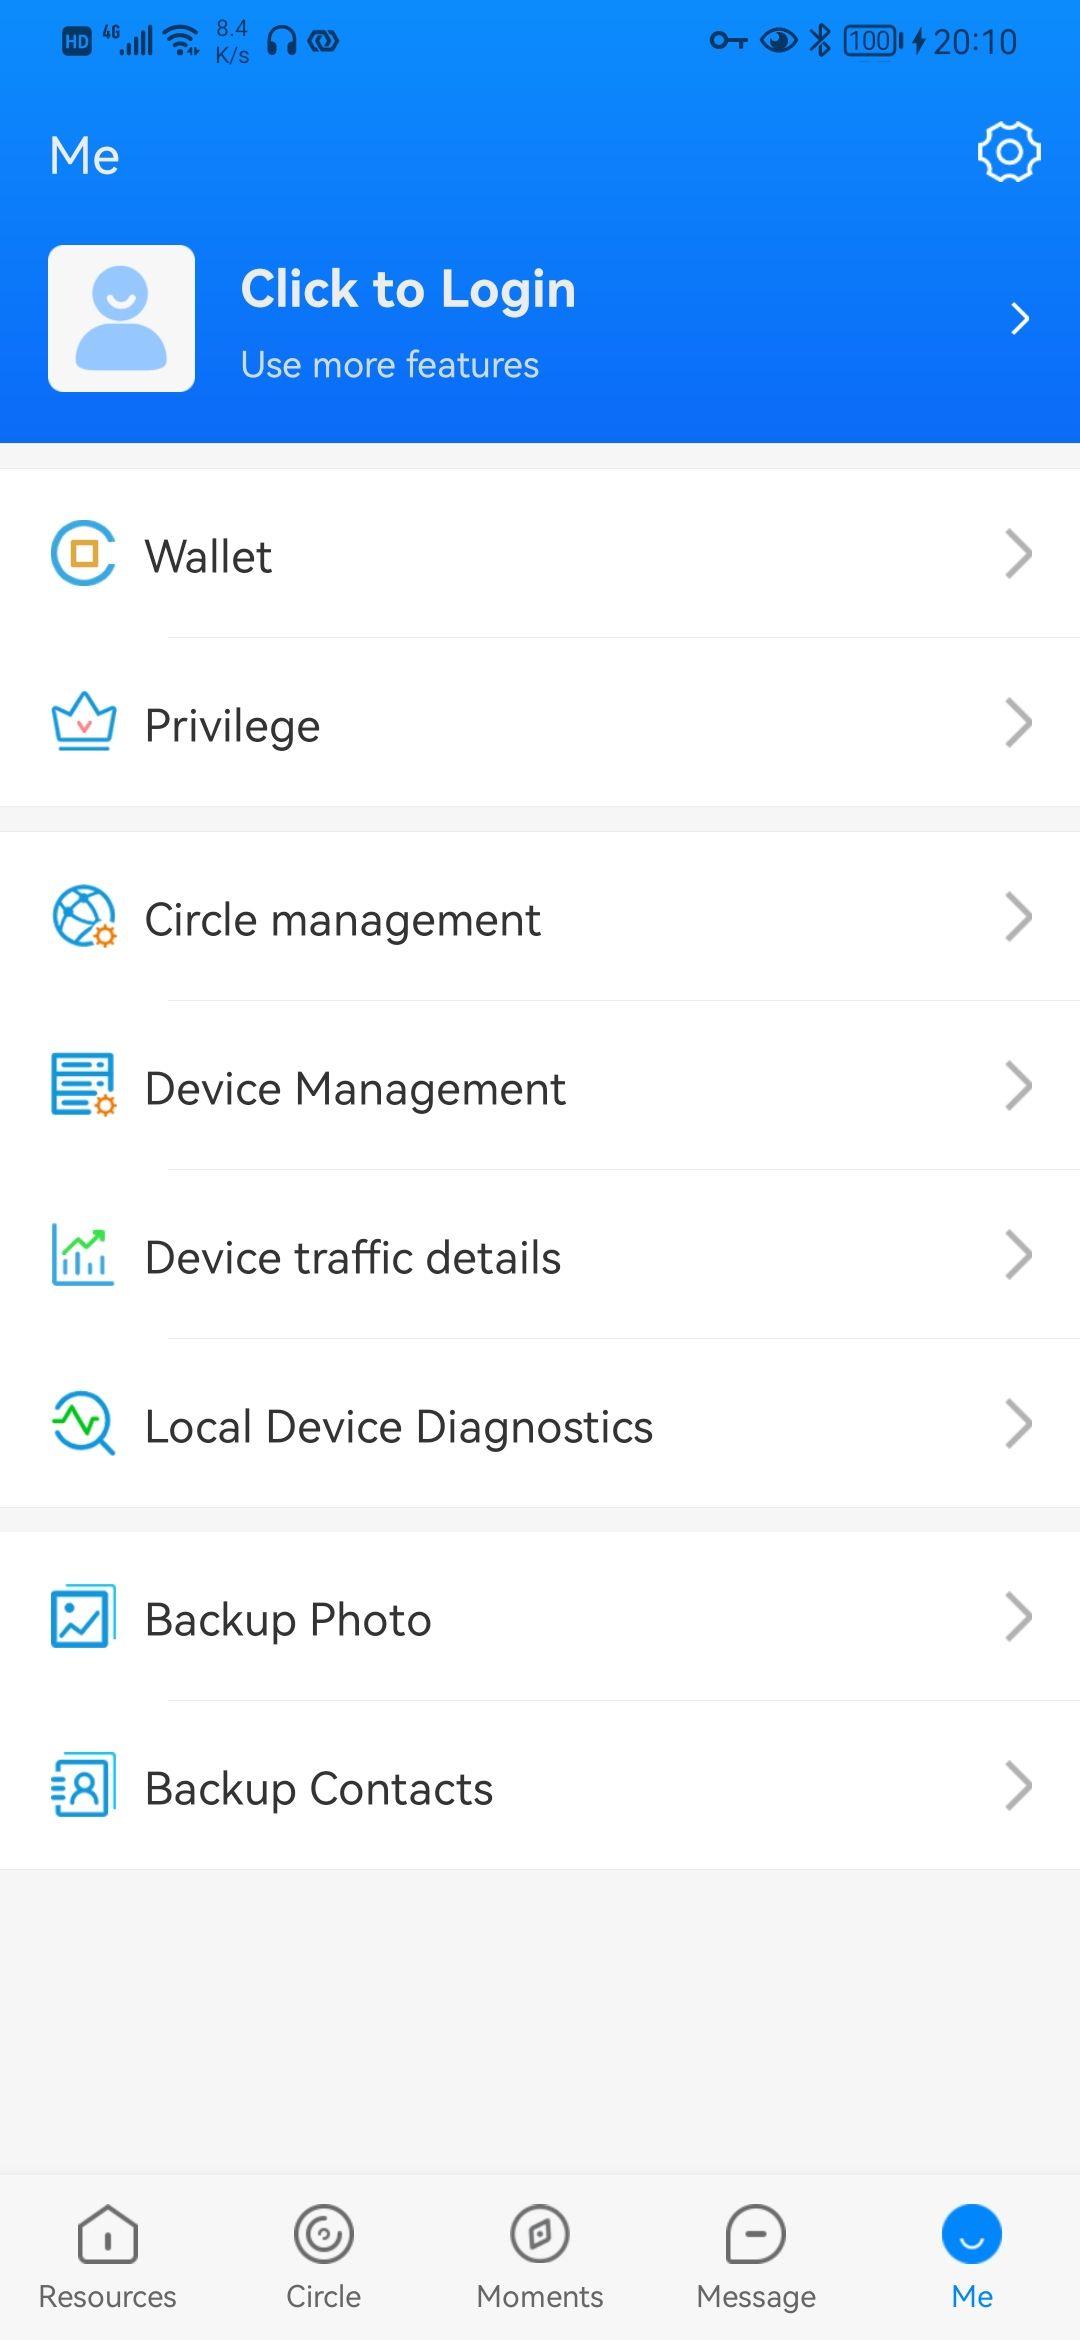Click the login chevron arrow
This screenshot has width=1080, height=2340.
1020,319
